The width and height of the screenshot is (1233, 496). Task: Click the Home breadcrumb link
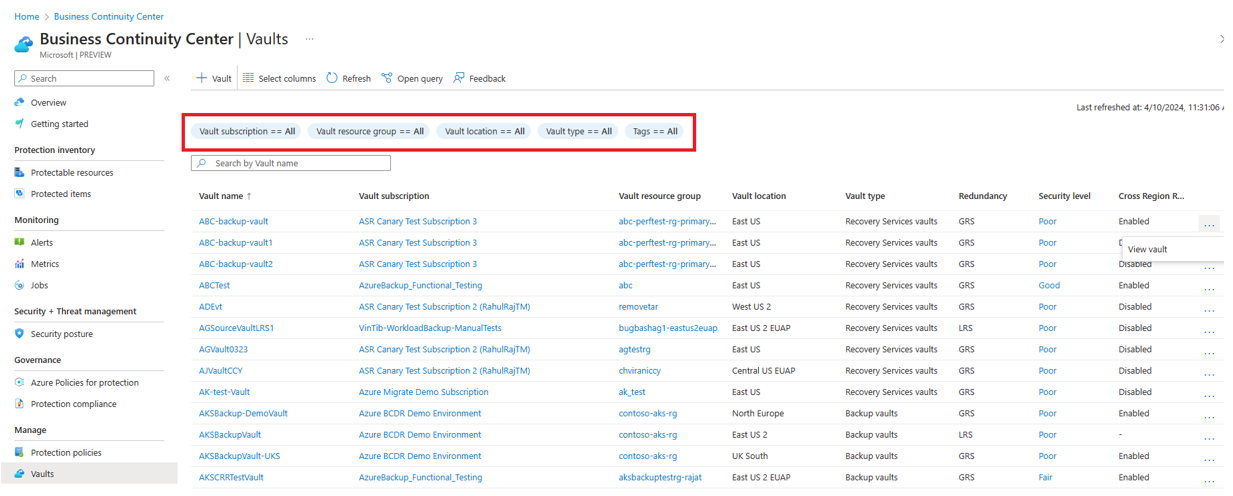coord(26,17)
